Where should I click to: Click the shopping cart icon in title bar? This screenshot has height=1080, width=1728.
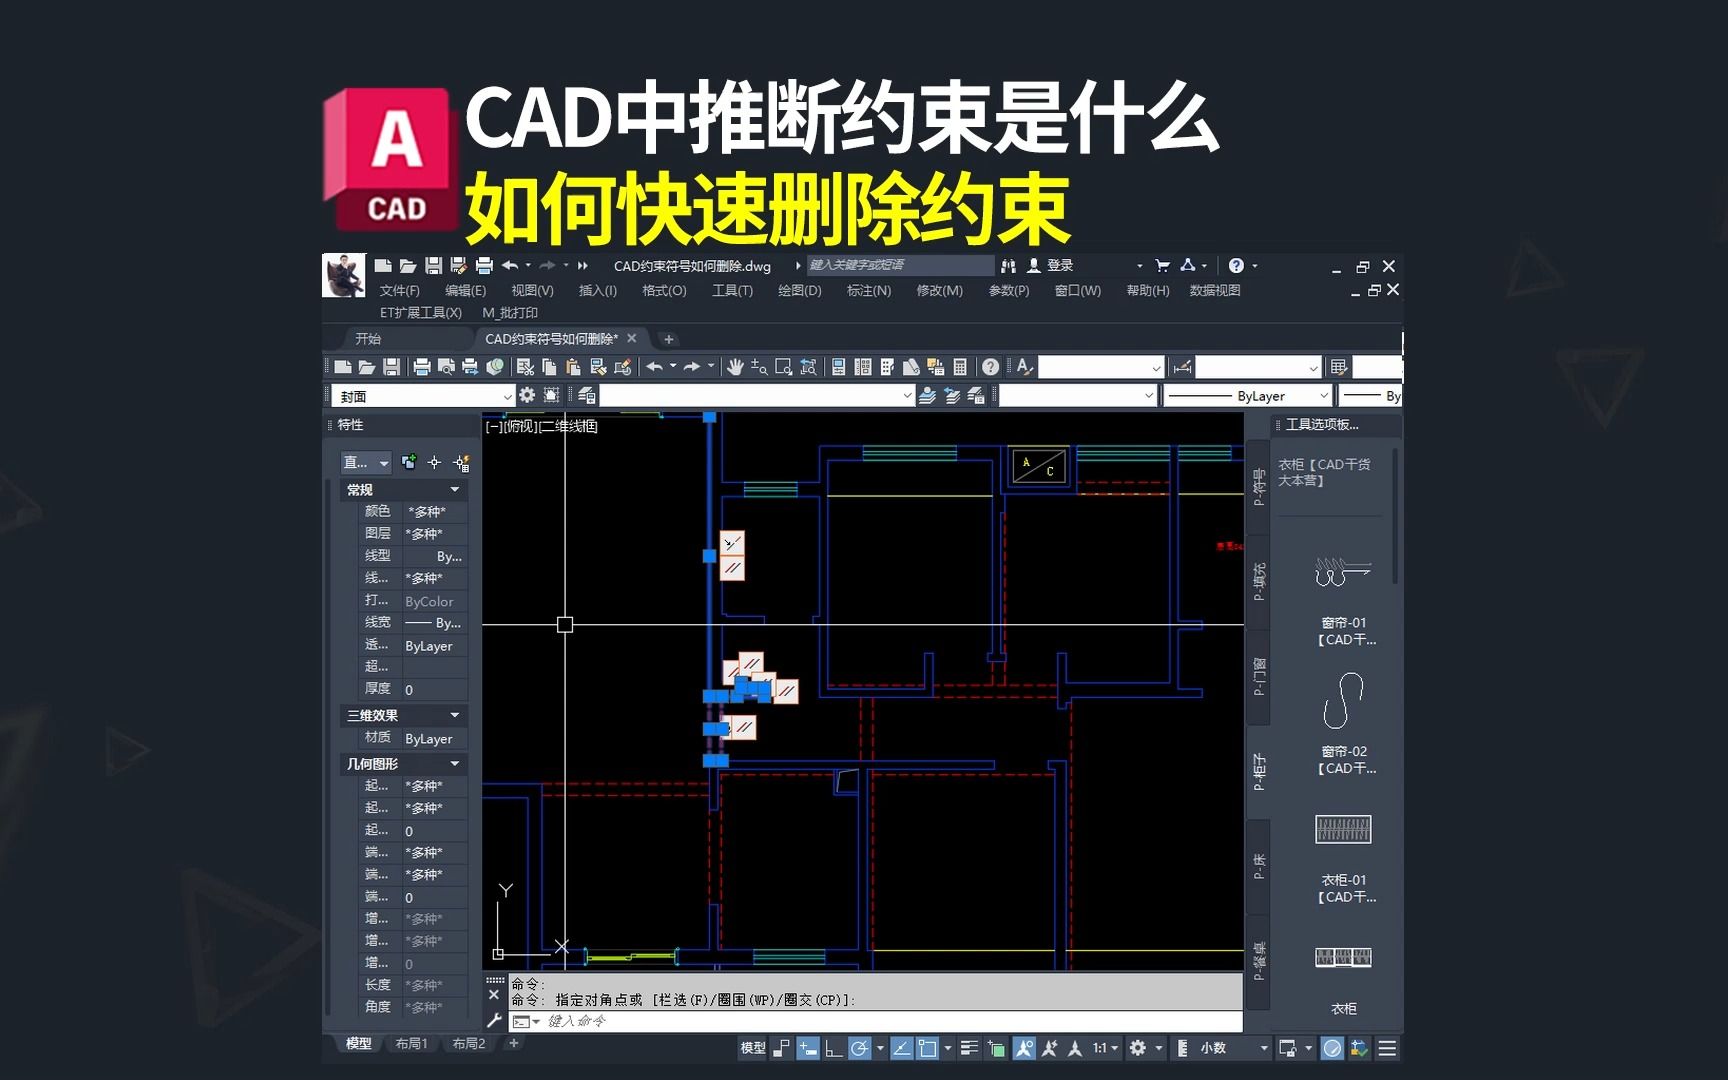(1162, 266)
